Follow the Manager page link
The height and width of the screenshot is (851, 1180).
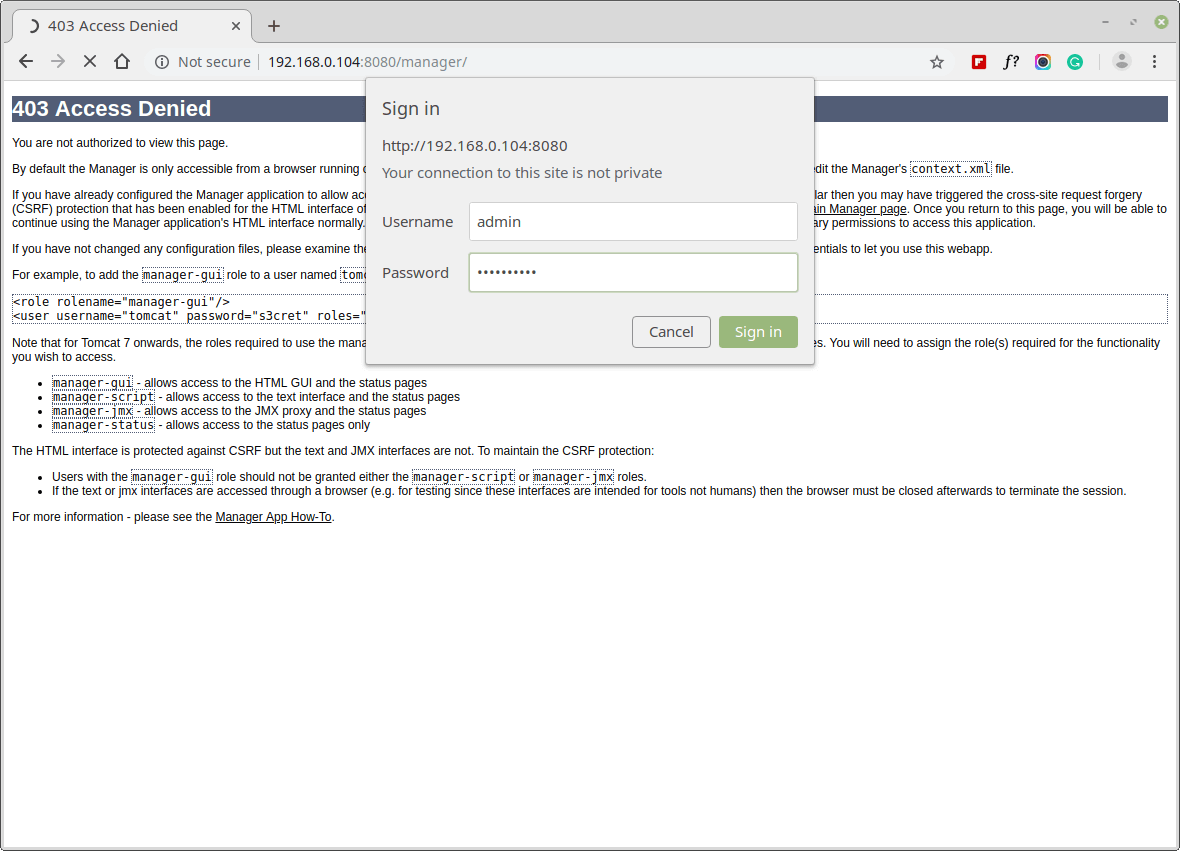coord(860,208)
